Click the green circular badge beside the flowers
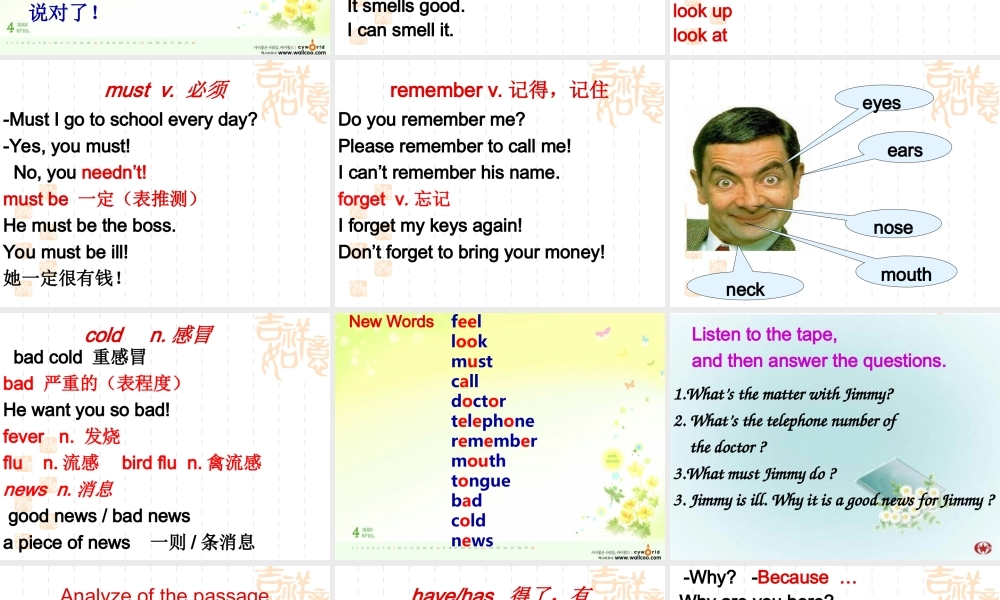The width and height of the screenshot is (1000, 600). pyautogui.click(x=612, y=460)
